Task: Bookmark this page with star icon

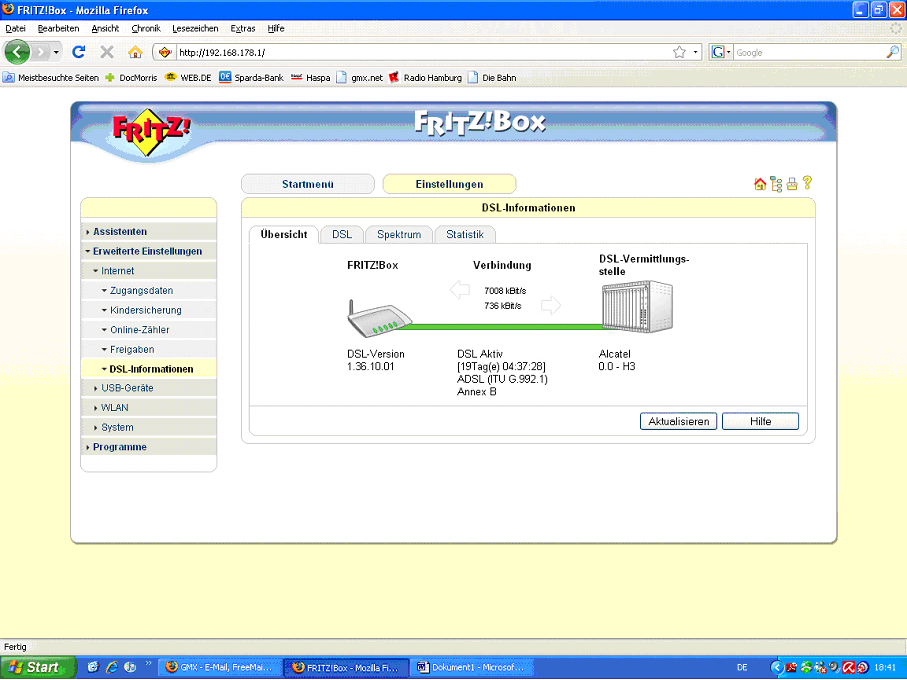Action: tap(679, 52)
